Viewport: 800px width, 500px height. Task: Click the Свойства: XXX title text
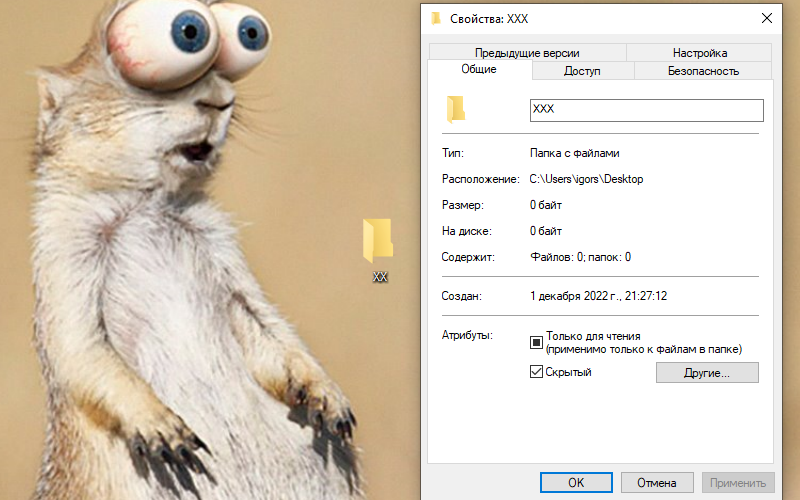(x=489, y=19)
